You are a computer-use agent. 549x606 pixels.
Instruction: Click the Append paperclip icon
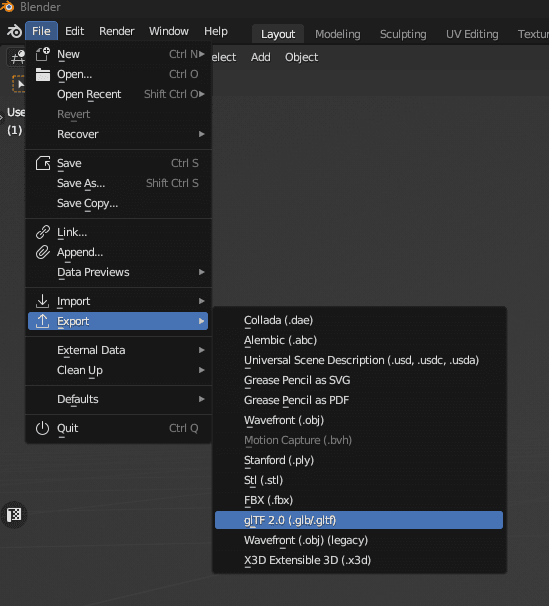point(42,252)
